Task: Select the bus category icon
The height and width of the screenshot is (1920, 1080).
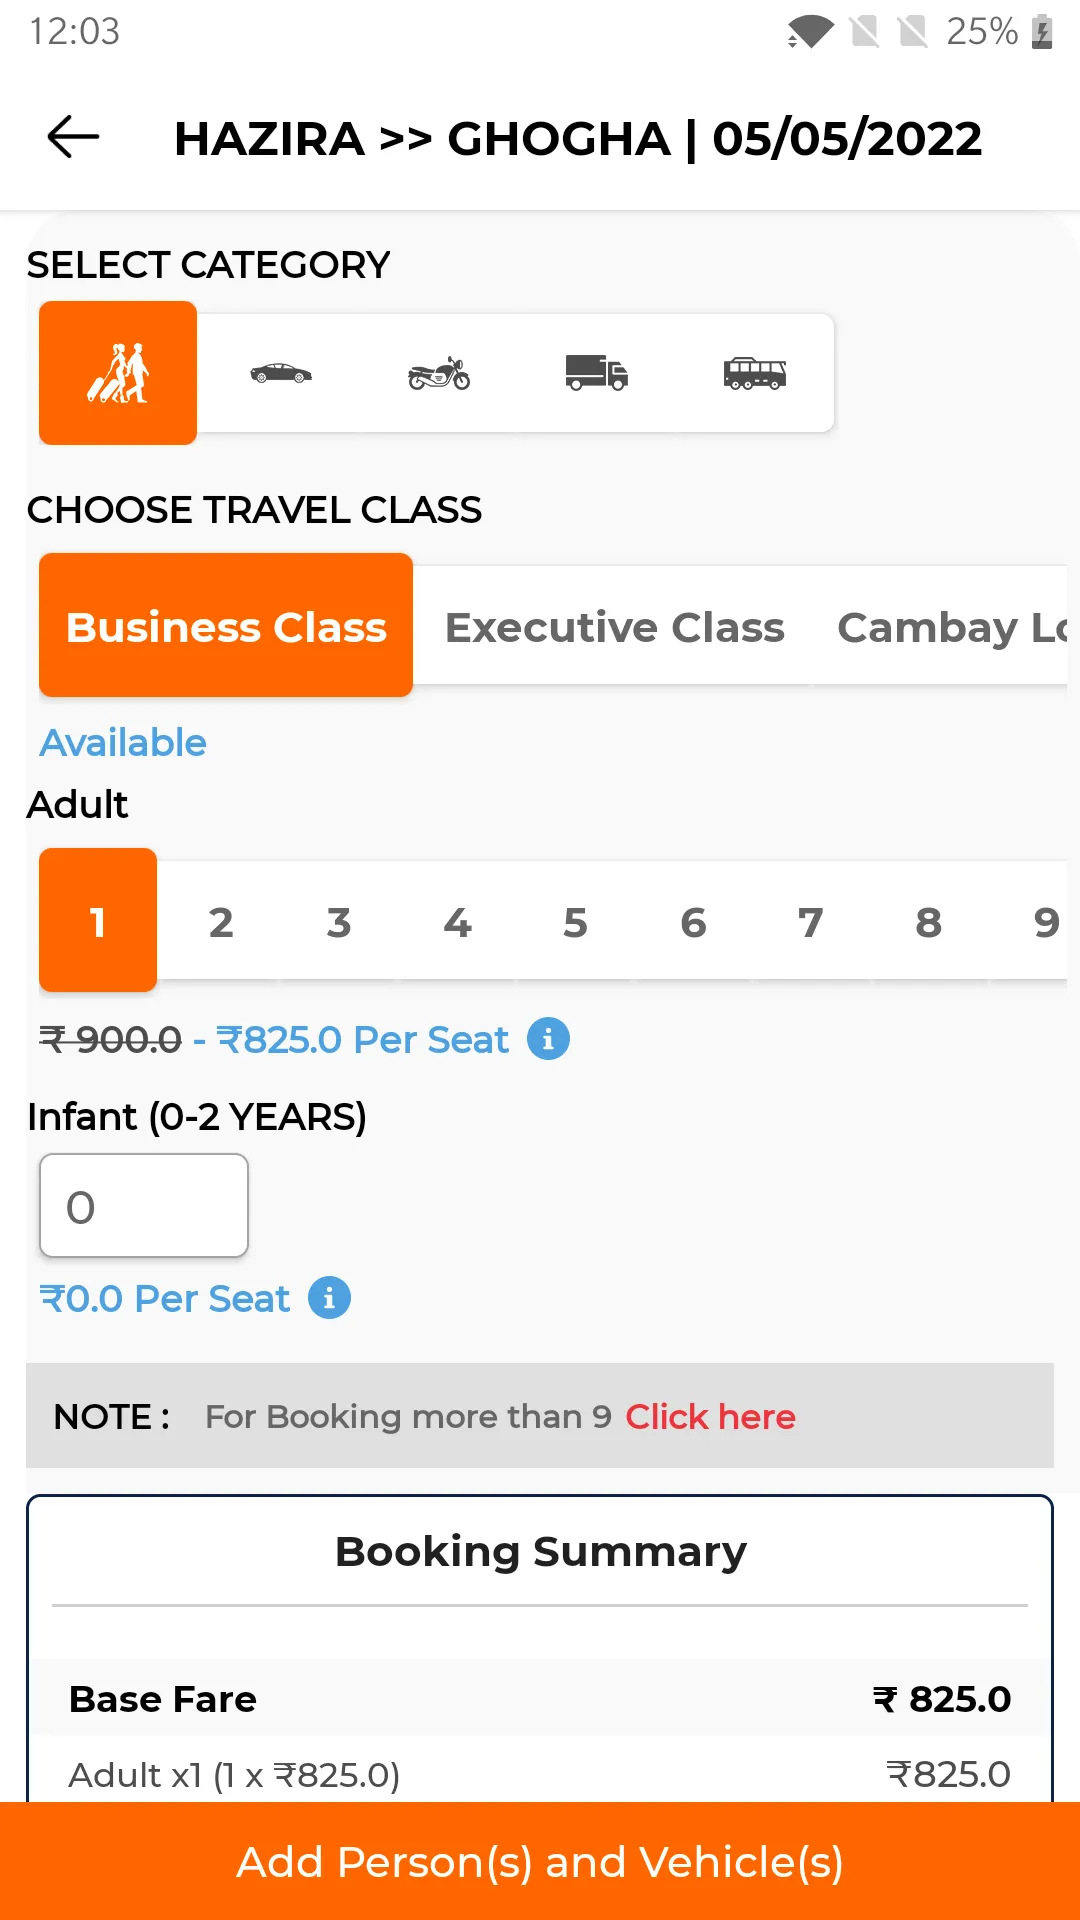Action: [x=755, y=373]
